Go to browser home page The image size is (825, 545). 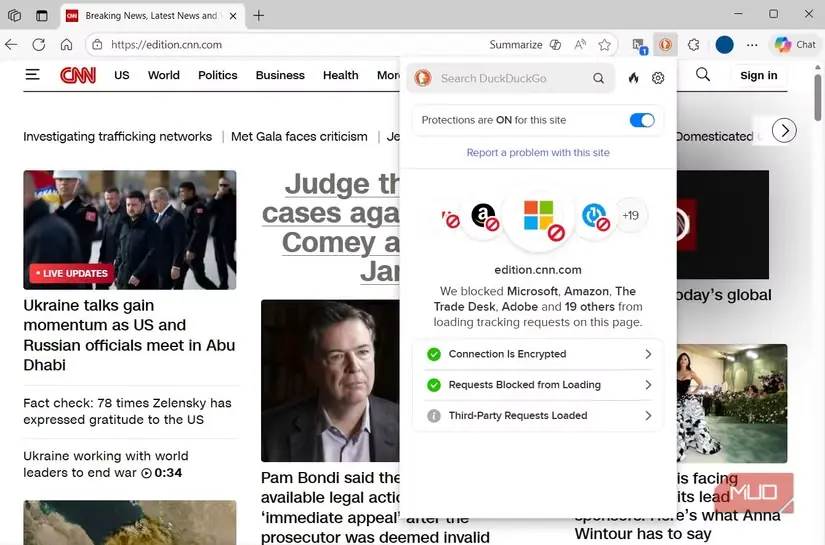pyautogui.click(x=66, y=45)
